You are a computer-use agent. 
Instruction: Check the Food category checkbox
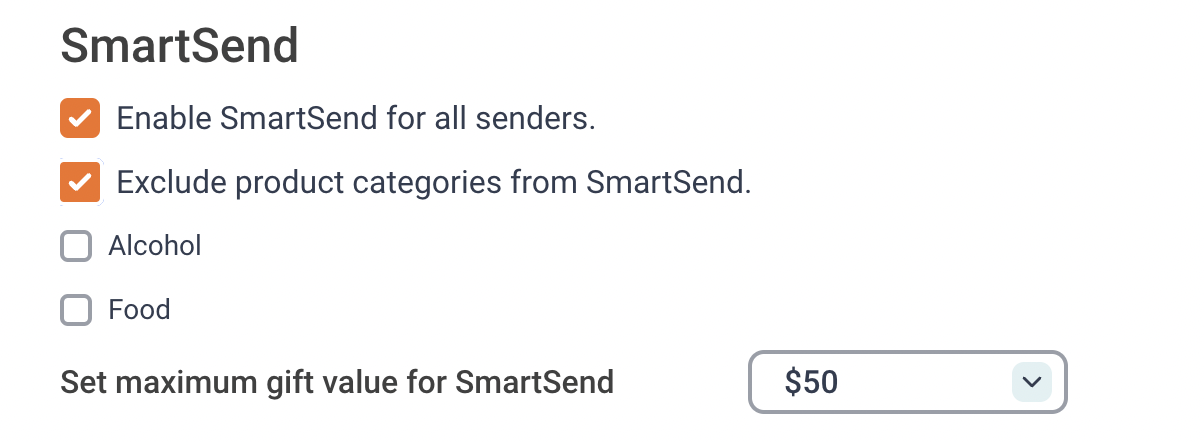pos(76,310)
